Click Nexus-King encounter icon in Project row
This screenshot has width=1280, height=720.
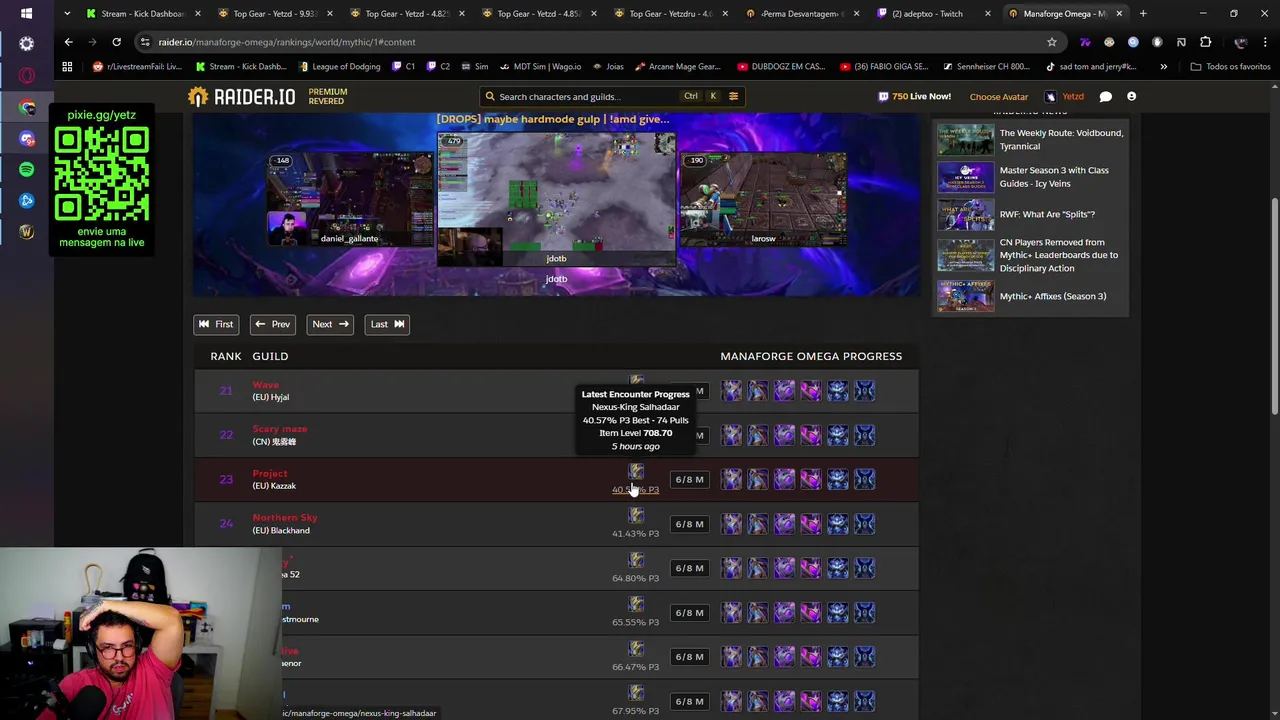tap(636, 471)
